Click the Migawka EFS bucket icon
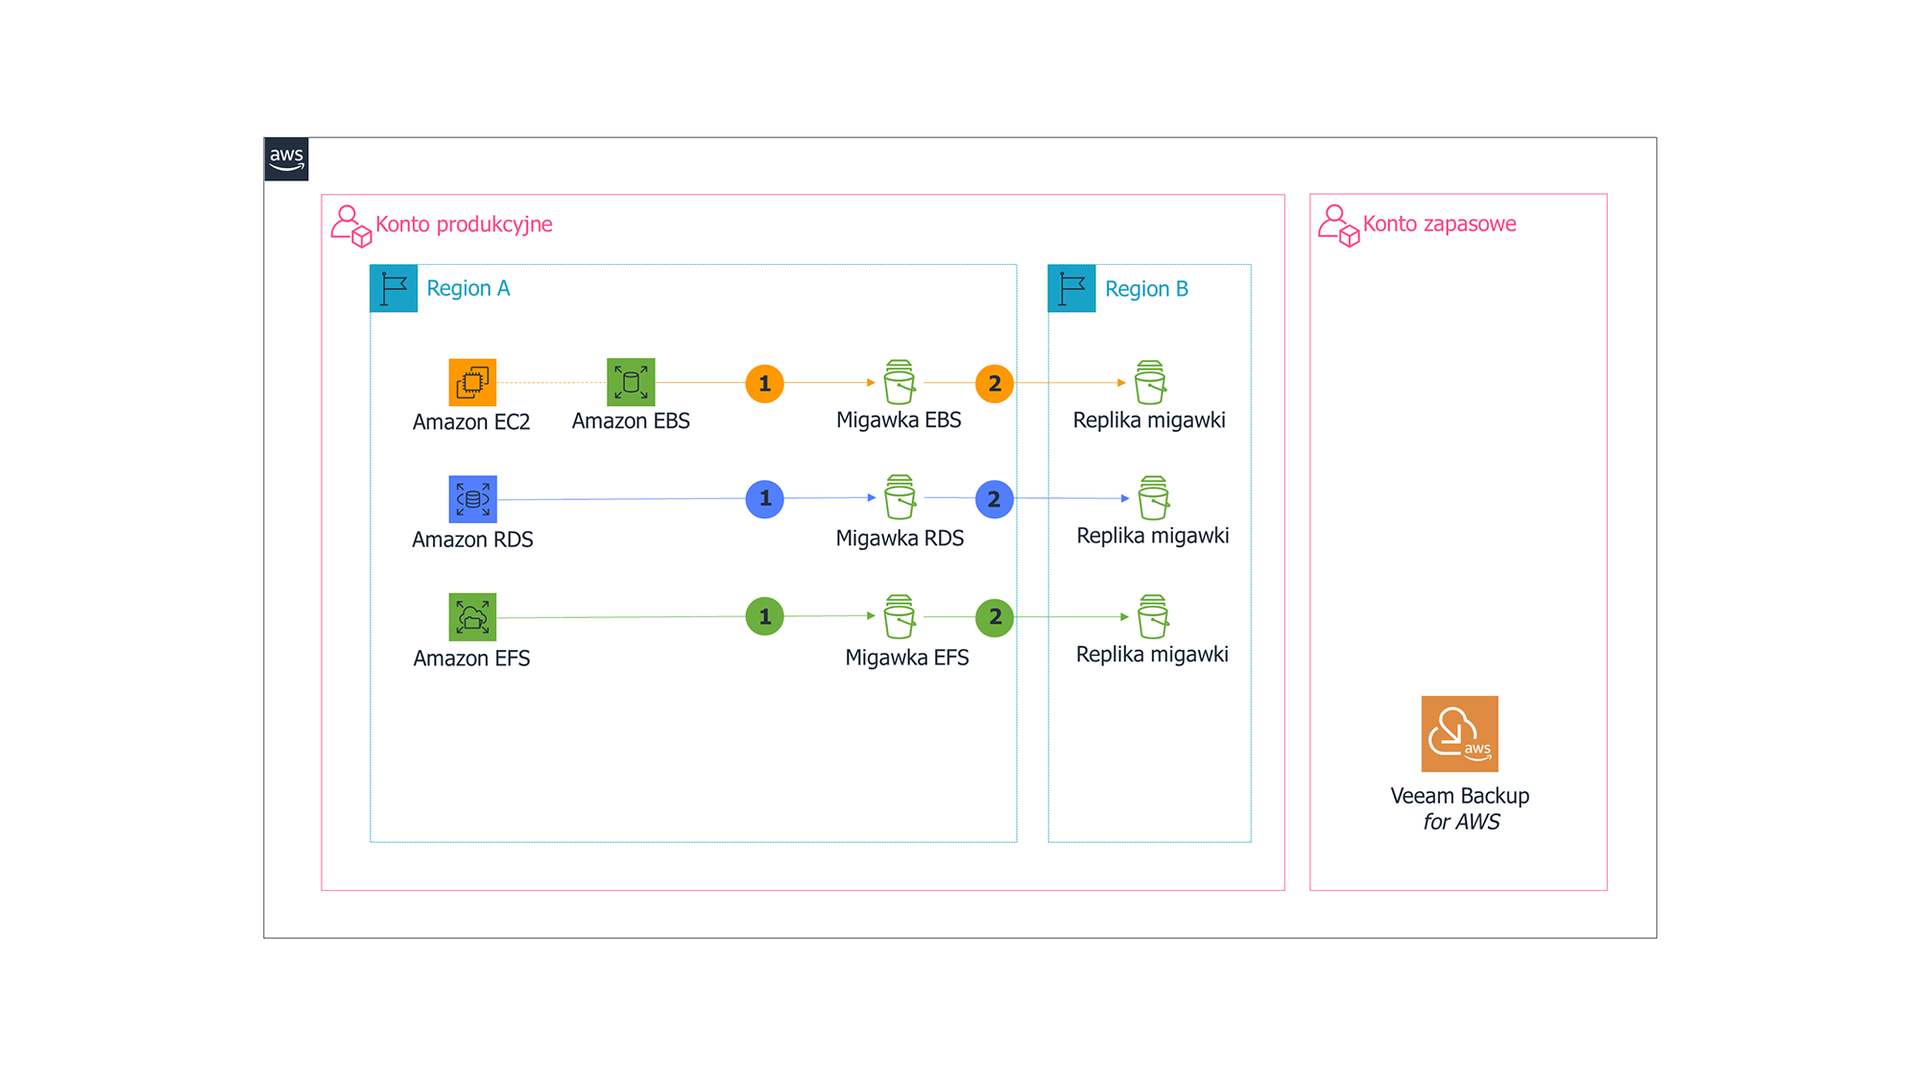The height and width of the screenshot is (1080, 1920). (899, 617)
